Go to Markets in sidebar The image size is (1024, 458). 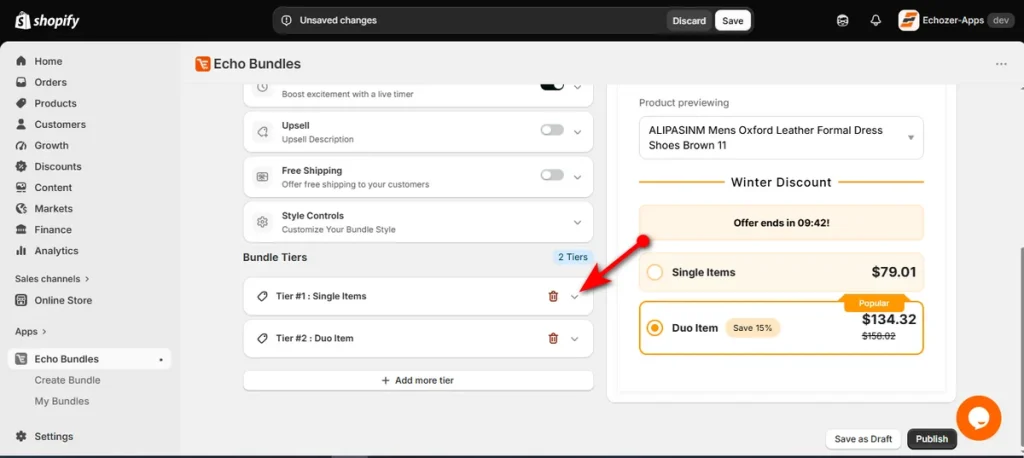(x=54, y=208)
